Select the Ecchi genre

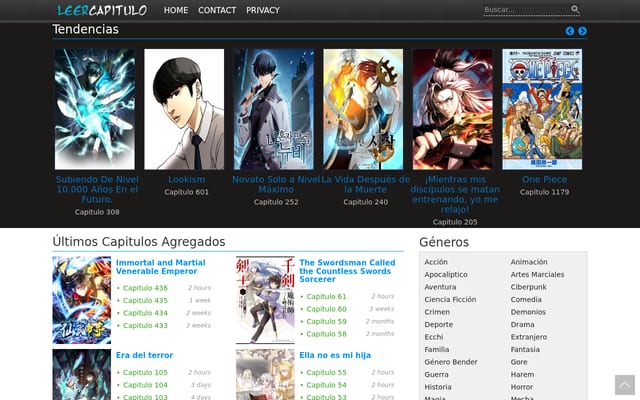[433, 337]
